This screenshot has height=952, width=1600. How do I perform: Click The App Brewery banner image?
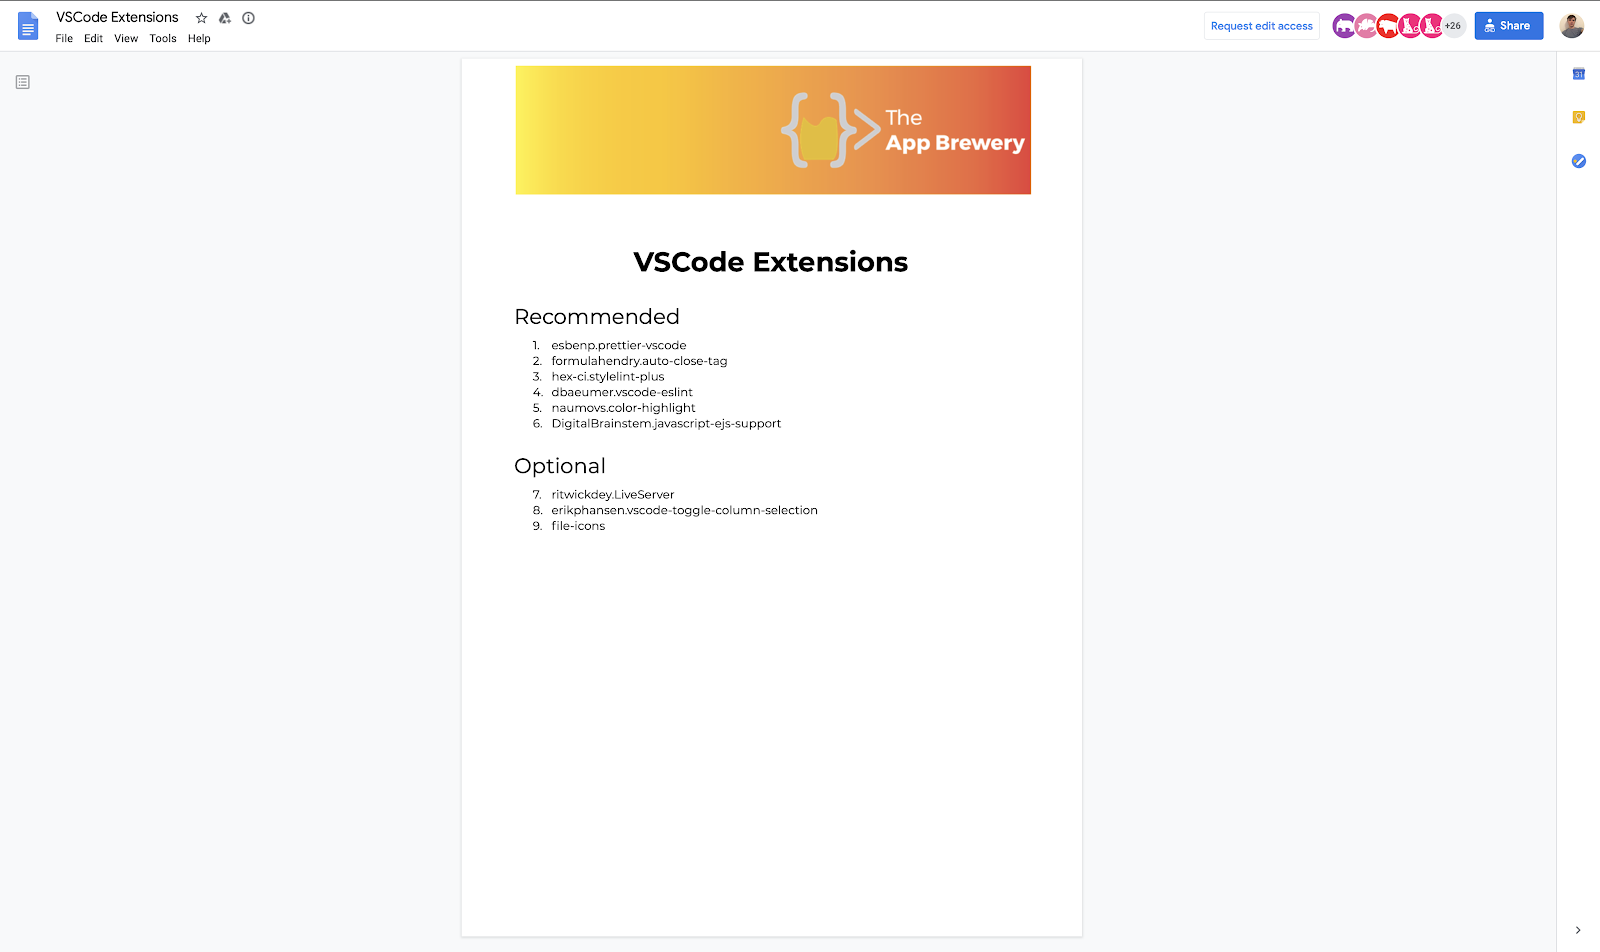[x=773, y=130]
